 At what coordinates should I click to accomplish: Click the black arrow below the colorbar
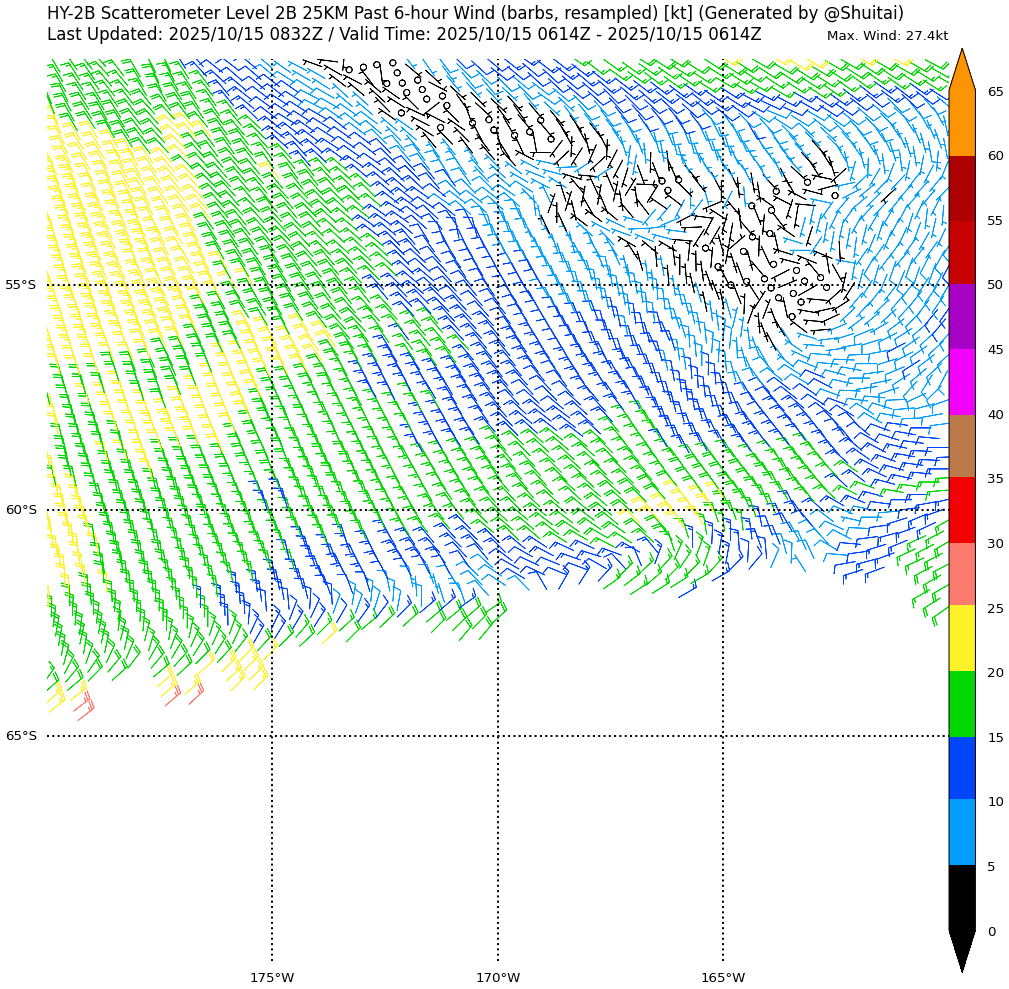pos(961,950)
